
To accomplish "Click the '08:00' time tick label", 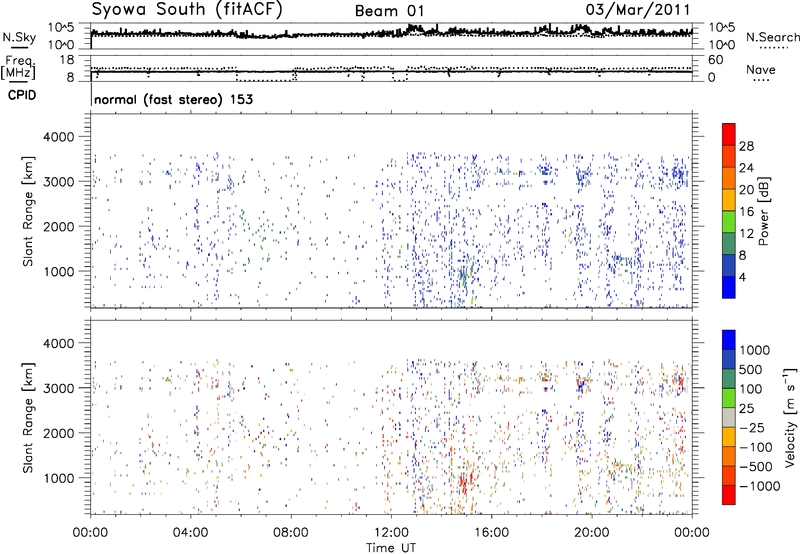I will [x=290, y=533].
